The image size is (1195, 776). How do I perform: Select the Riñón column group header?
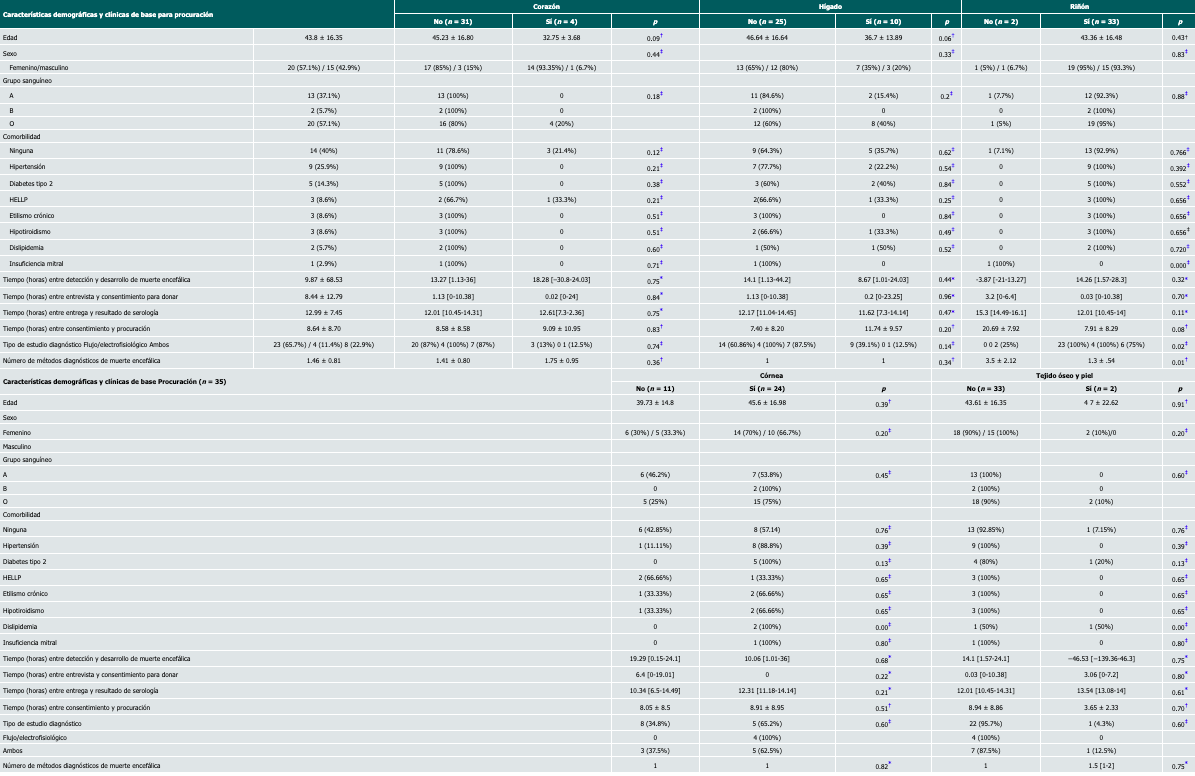pyautogui.click(x=1077, y=6)
